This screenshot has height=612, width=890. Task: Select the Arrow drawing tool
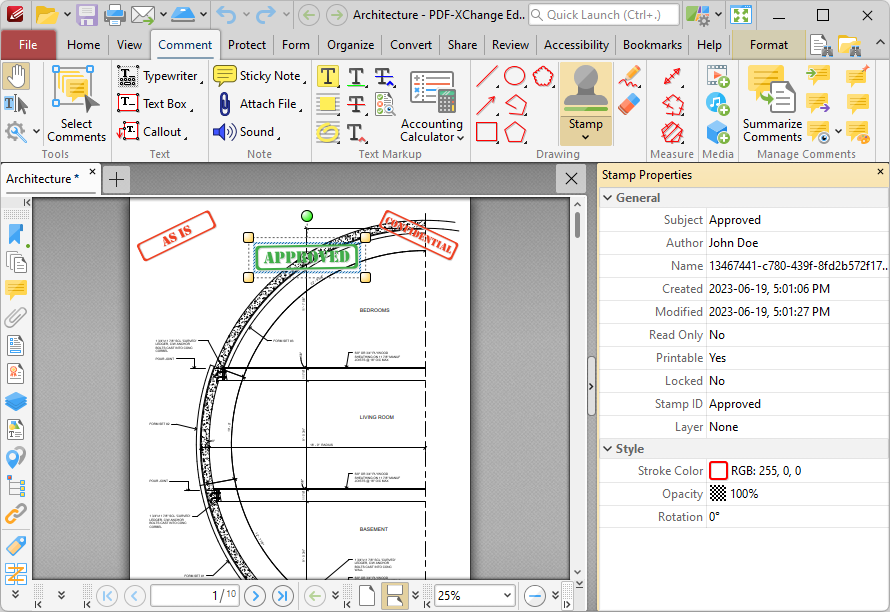pyautogui.click(x=487, y=104)
